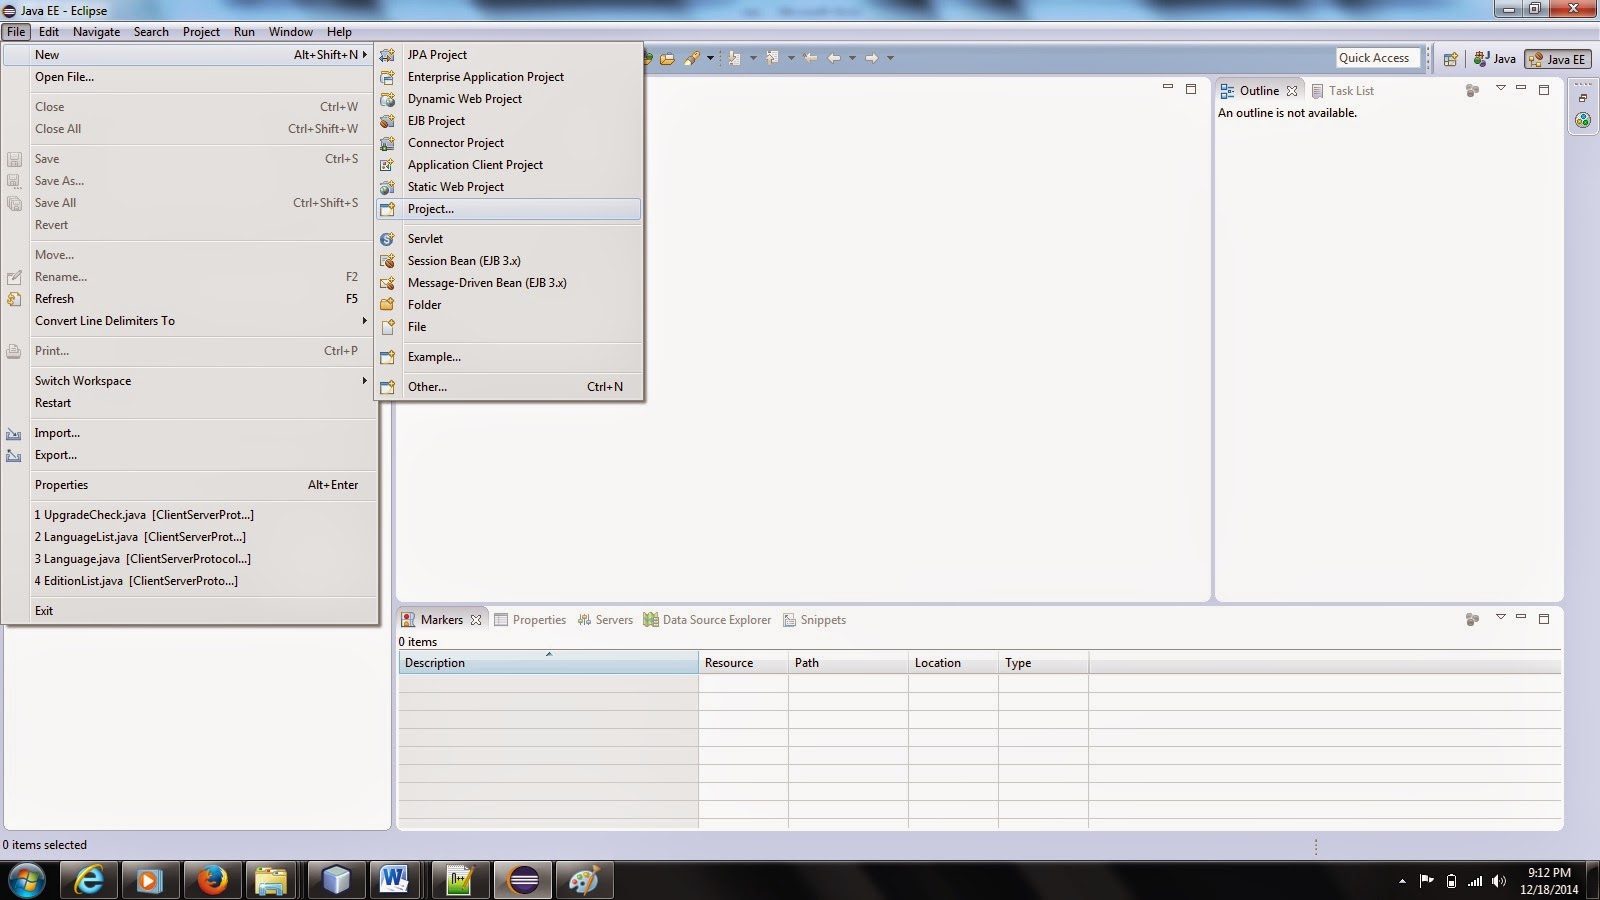The image size is (1600, 900).
Task: Go to Last Edit Location toolbar icon
Action: coord(810,58)
